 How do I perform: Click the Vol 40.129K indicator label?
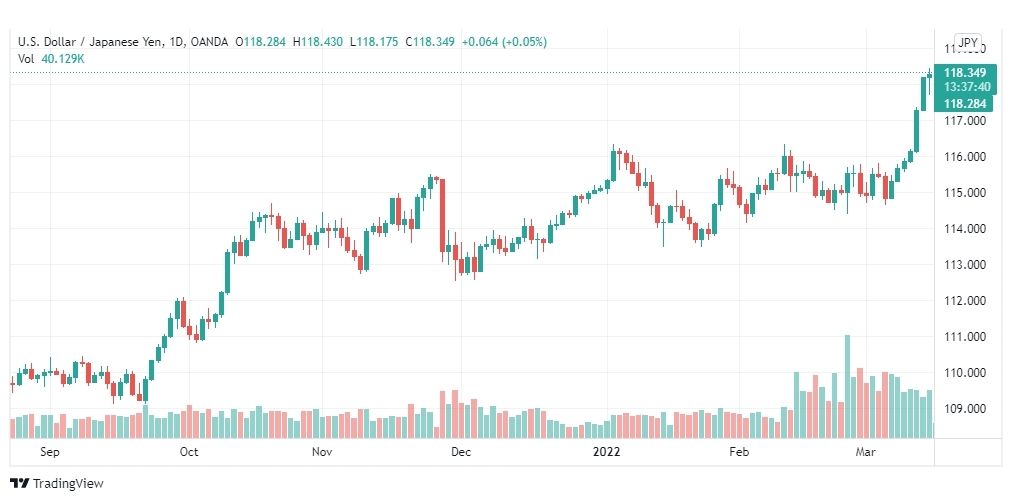coord(52,59)
